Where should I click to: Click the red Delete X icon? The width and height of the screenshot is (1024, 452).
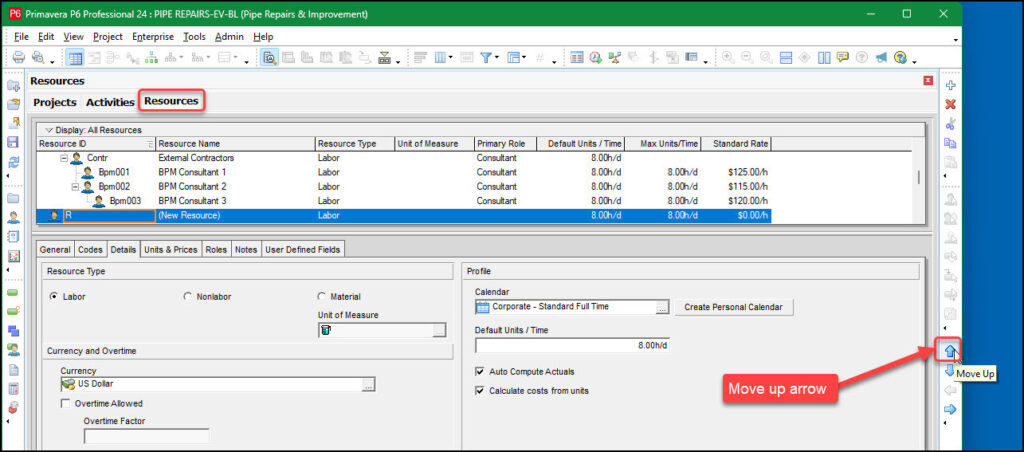tap(951, 105)
